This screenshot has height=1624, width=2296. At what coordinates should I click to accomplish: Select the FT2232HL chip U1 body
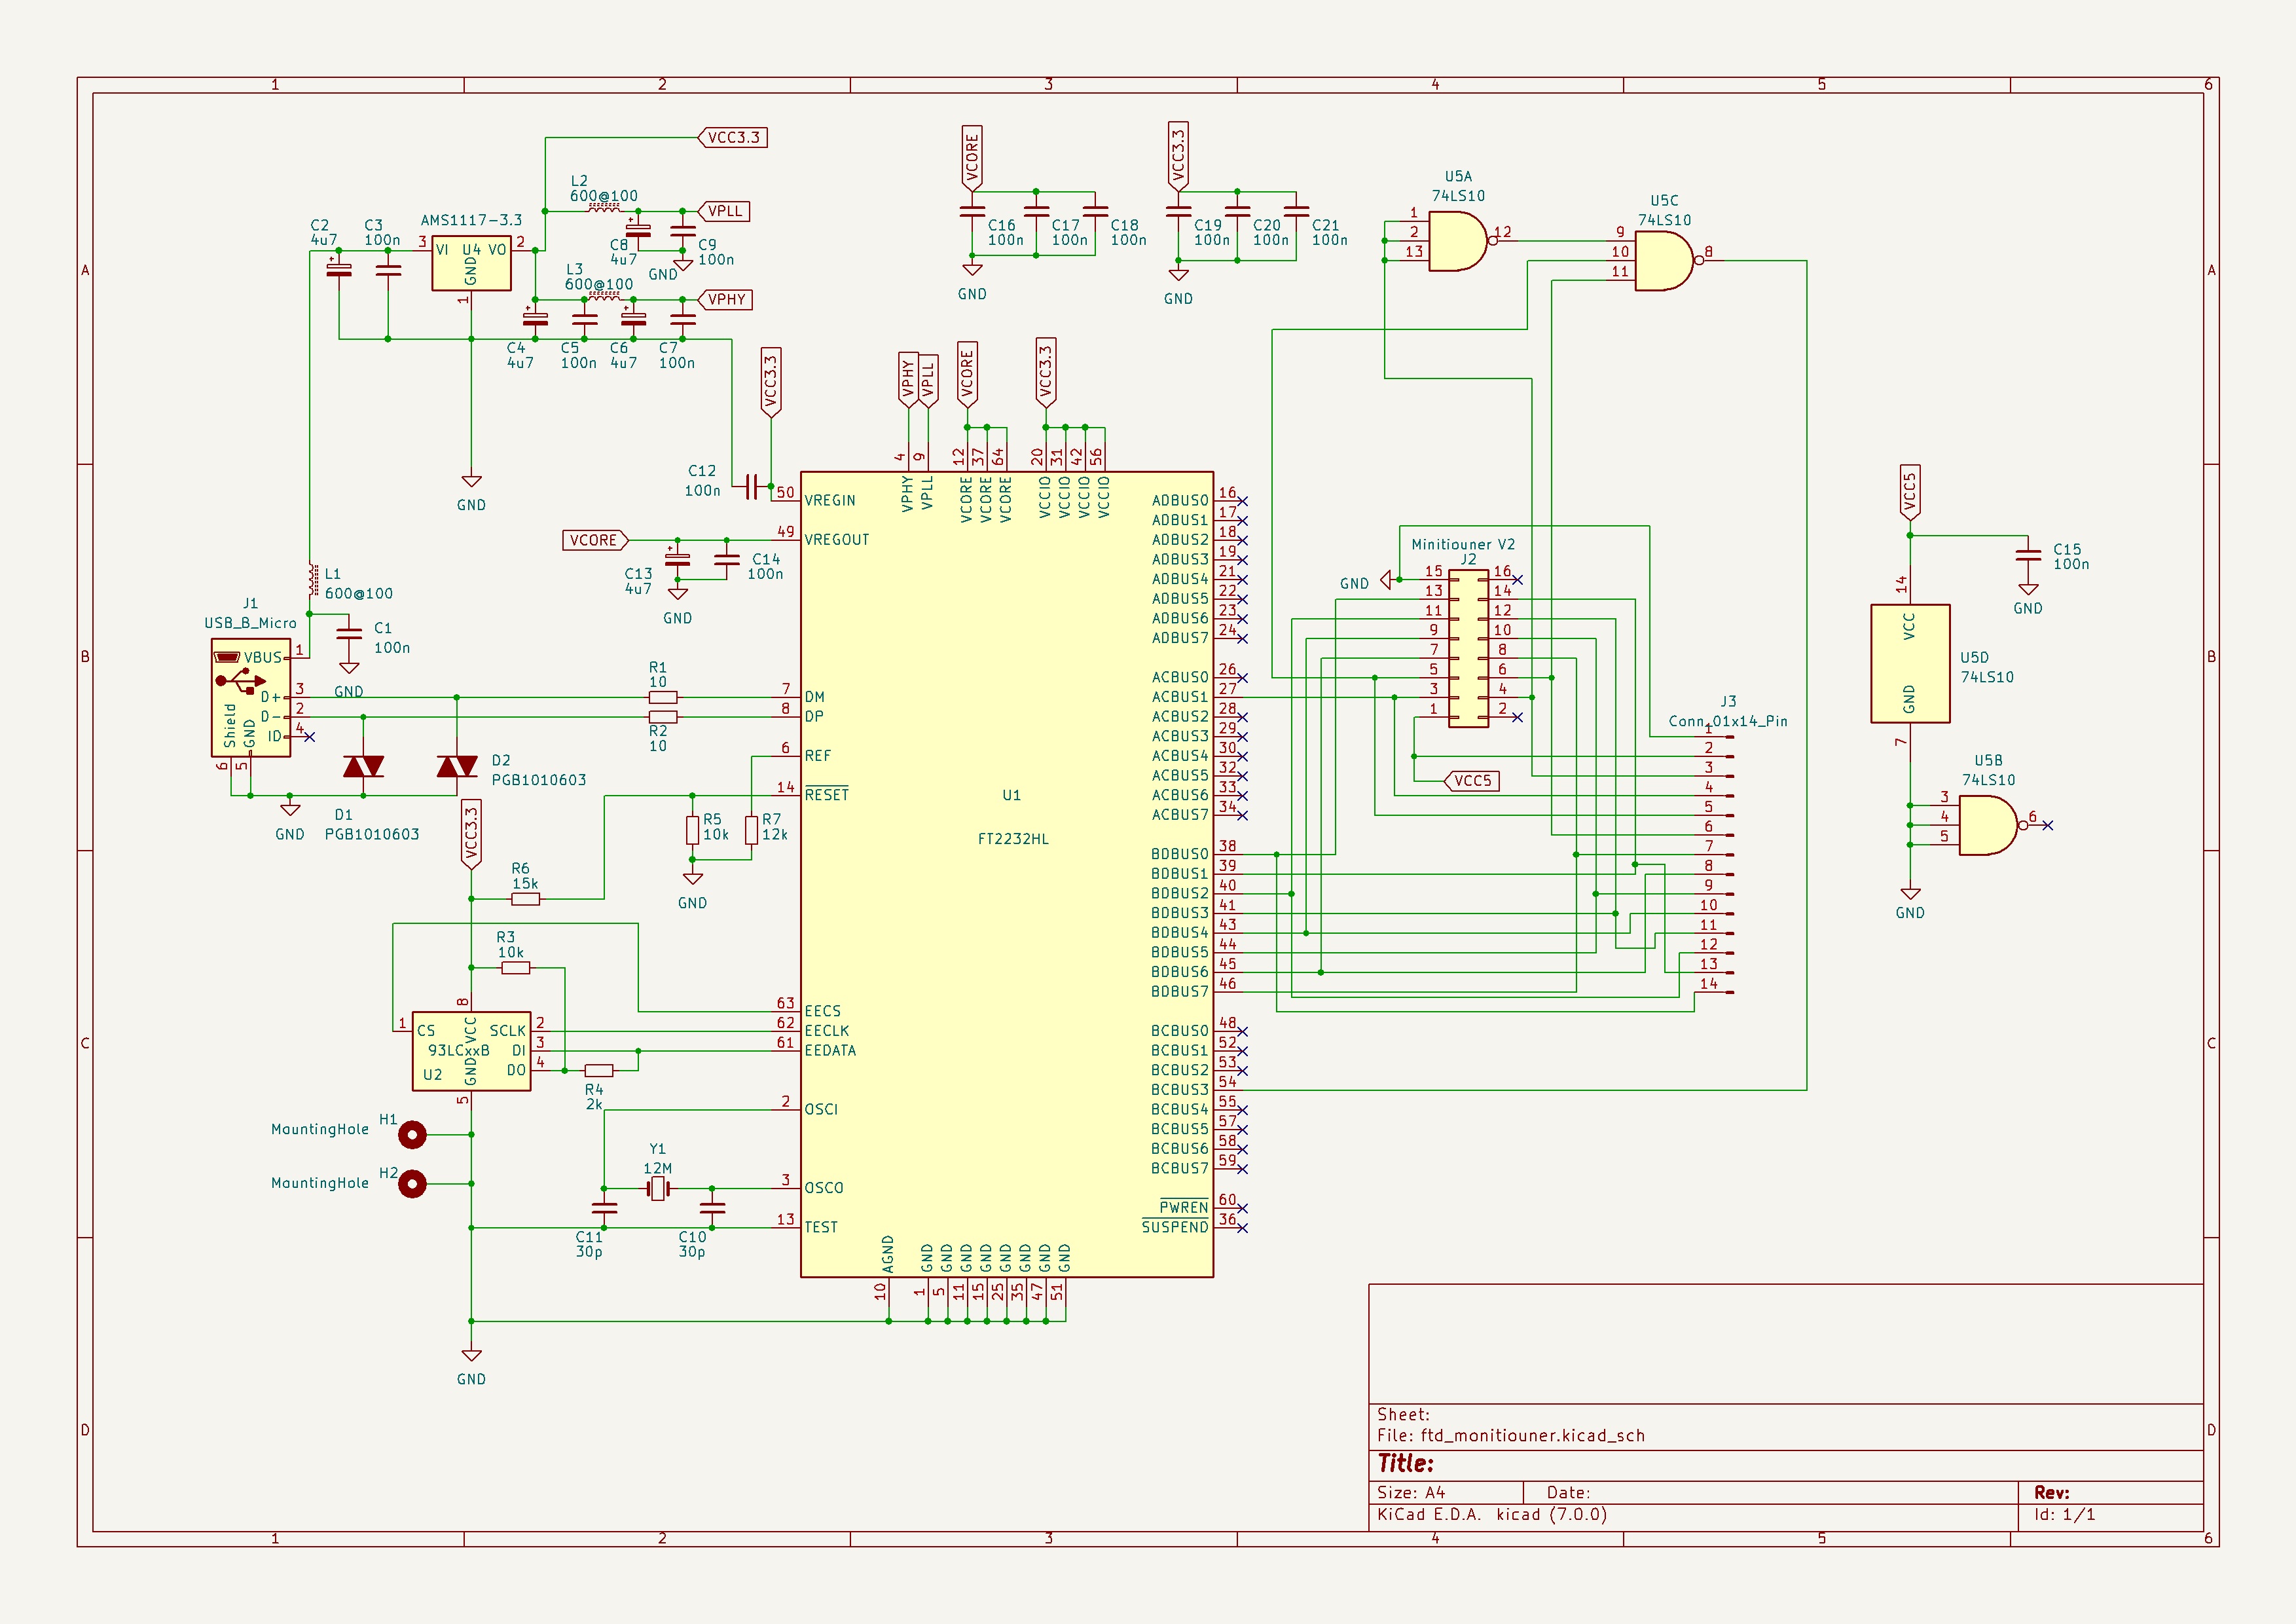[x=1006, y=874]
